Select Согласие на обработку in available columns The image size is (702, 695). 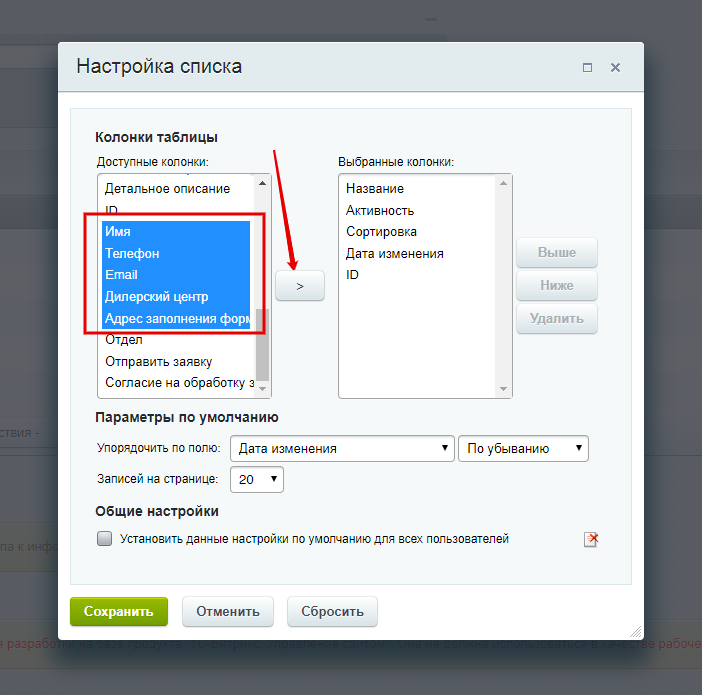tap(178, 383)
